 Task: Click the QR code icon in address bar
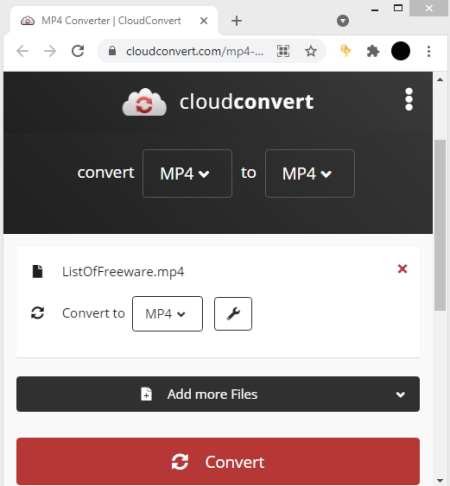(x=283, y=51)
